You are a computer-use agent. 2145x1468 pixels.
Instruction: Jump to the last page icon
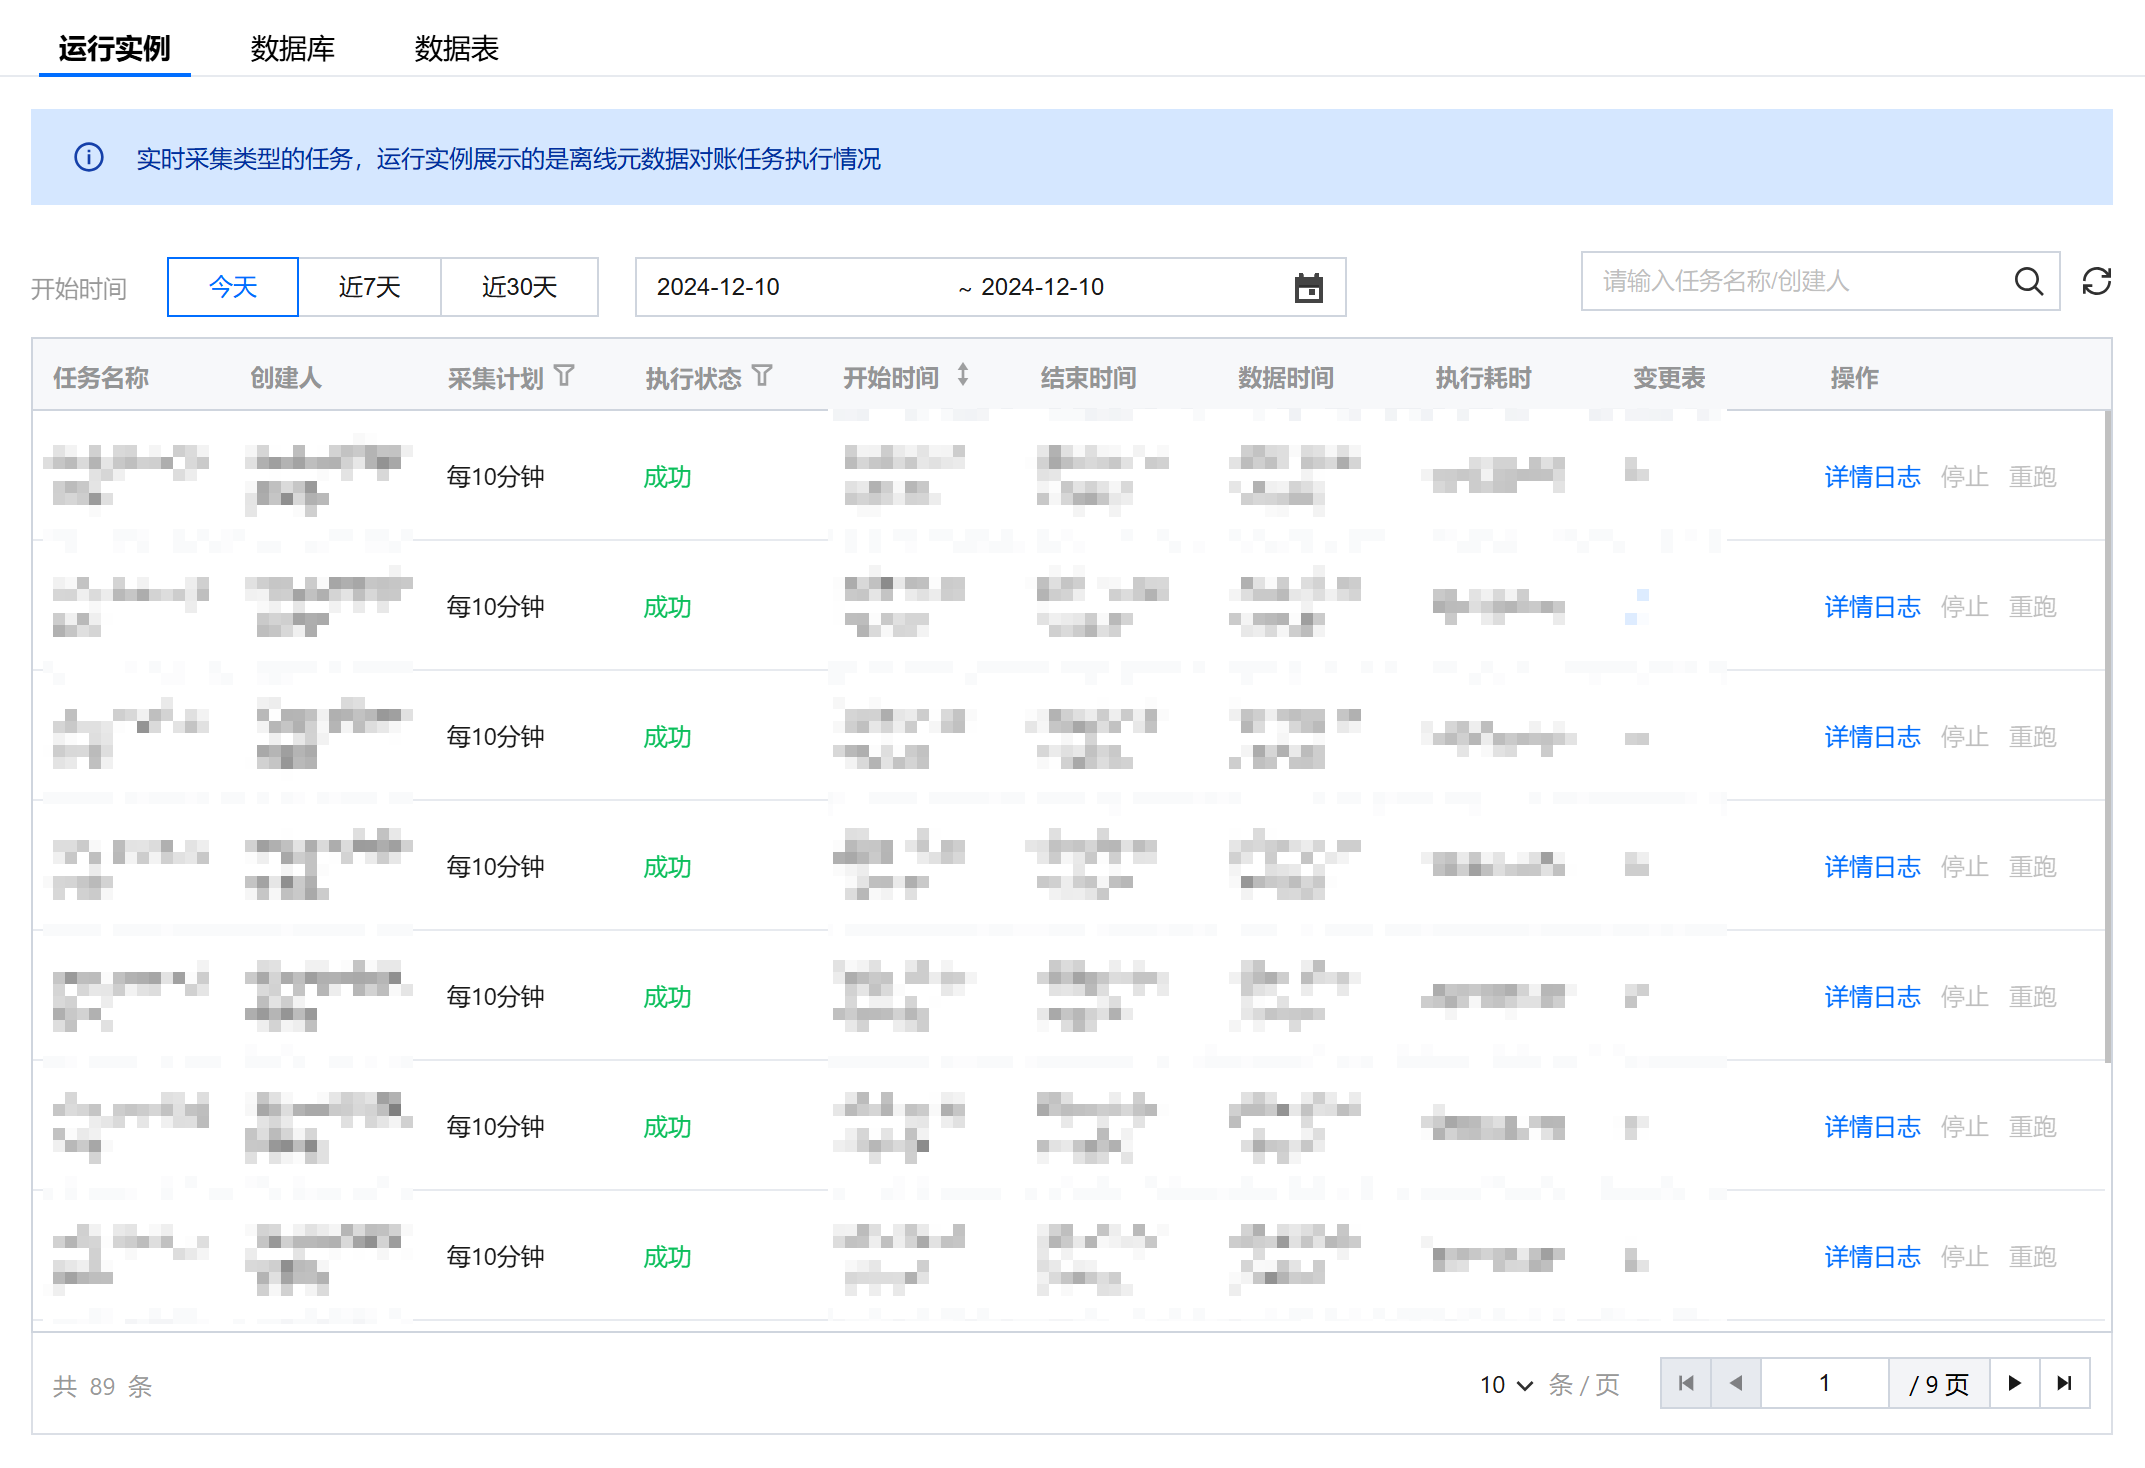click(x=2064, y=1383)
